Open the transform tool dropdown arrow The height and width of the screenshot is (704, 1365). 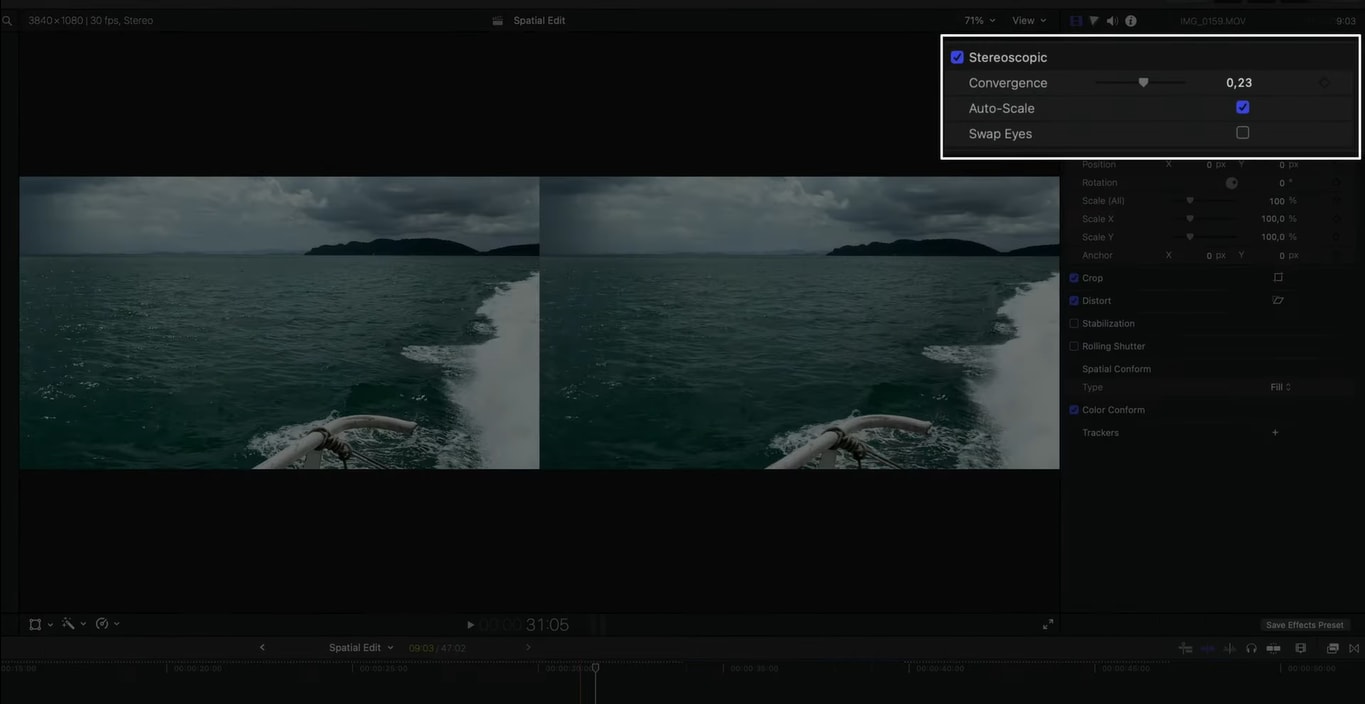click(x=50, y=624)
